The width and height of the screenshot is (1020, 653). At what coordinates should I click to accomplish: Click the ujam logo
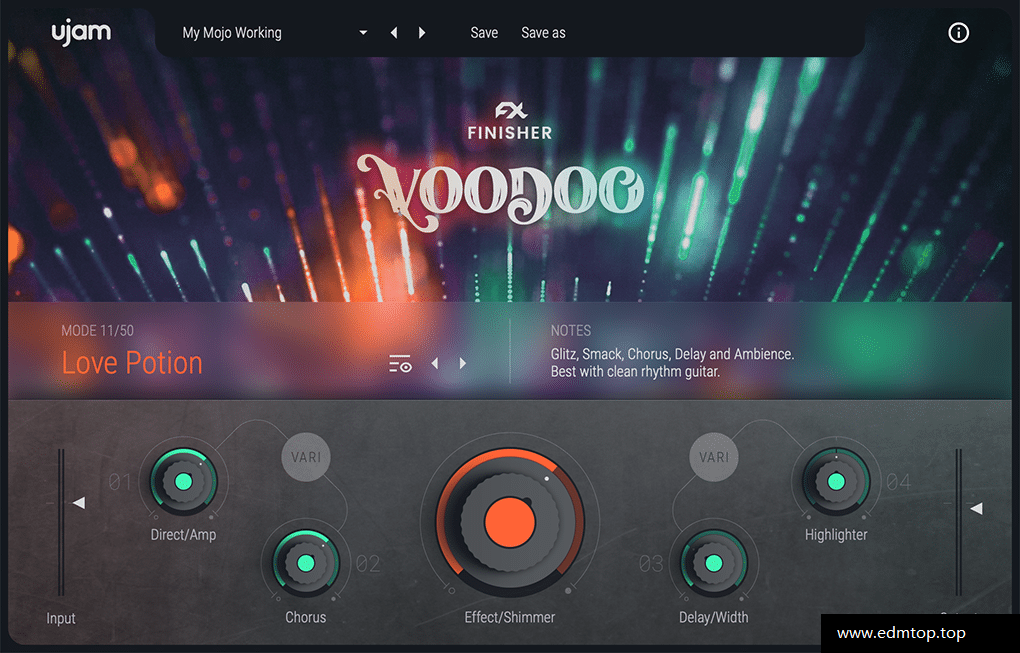click(81, 31)
